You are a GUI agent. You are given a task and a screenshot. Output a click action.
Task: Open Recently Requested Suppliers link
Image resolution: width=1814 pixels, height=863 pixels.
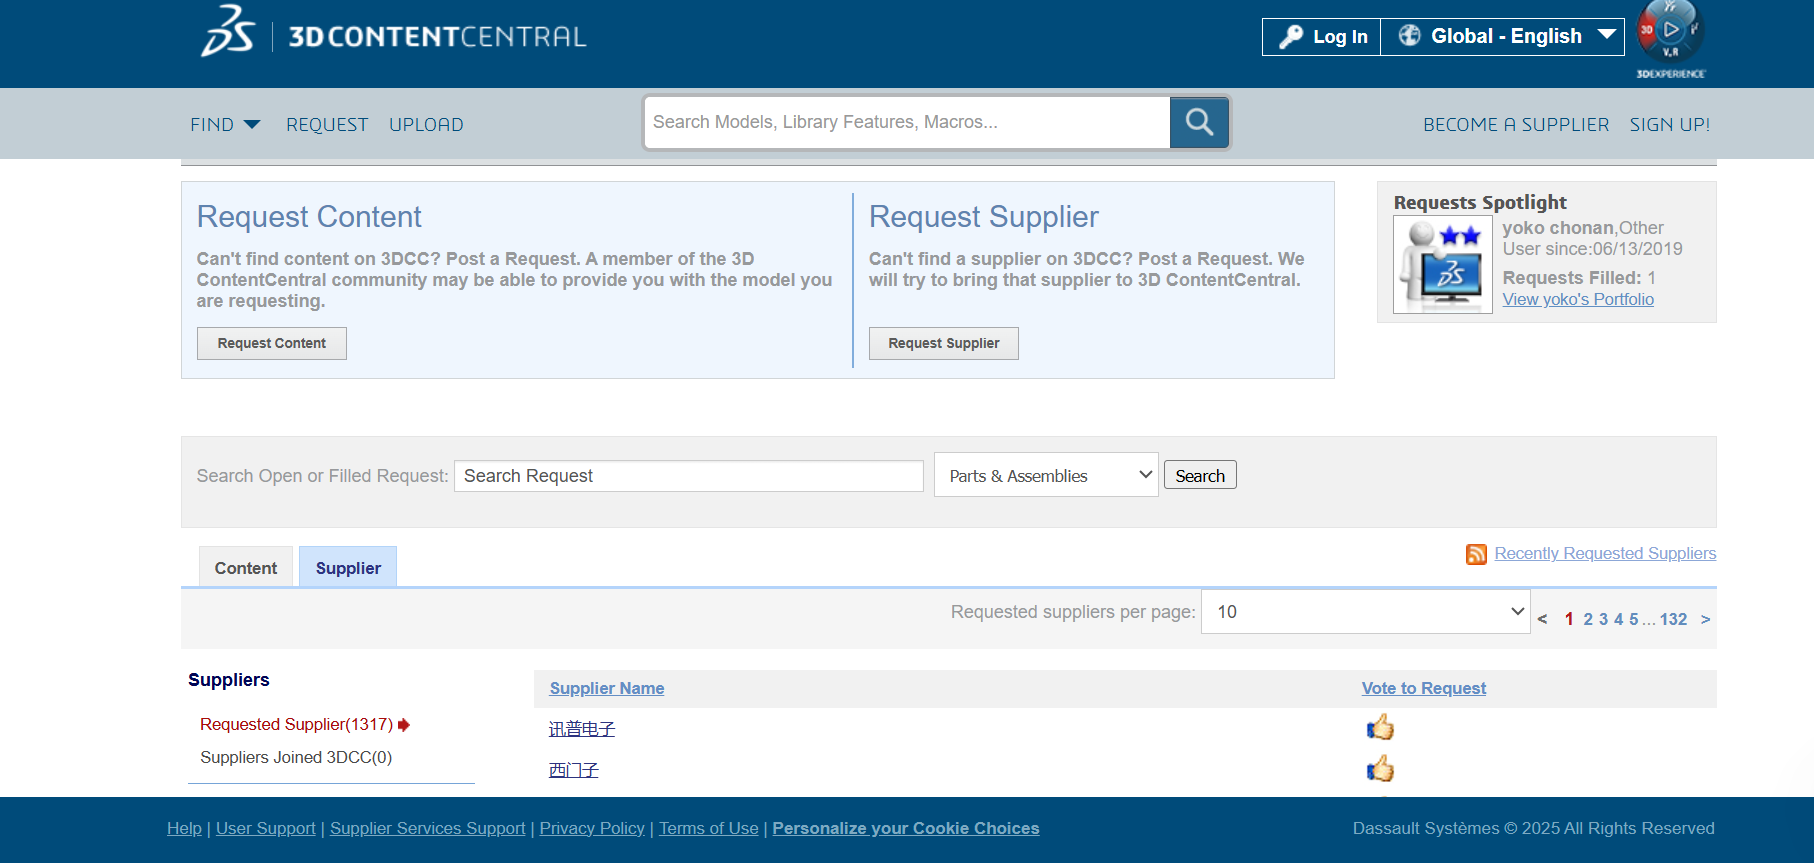click(1605, 554)
